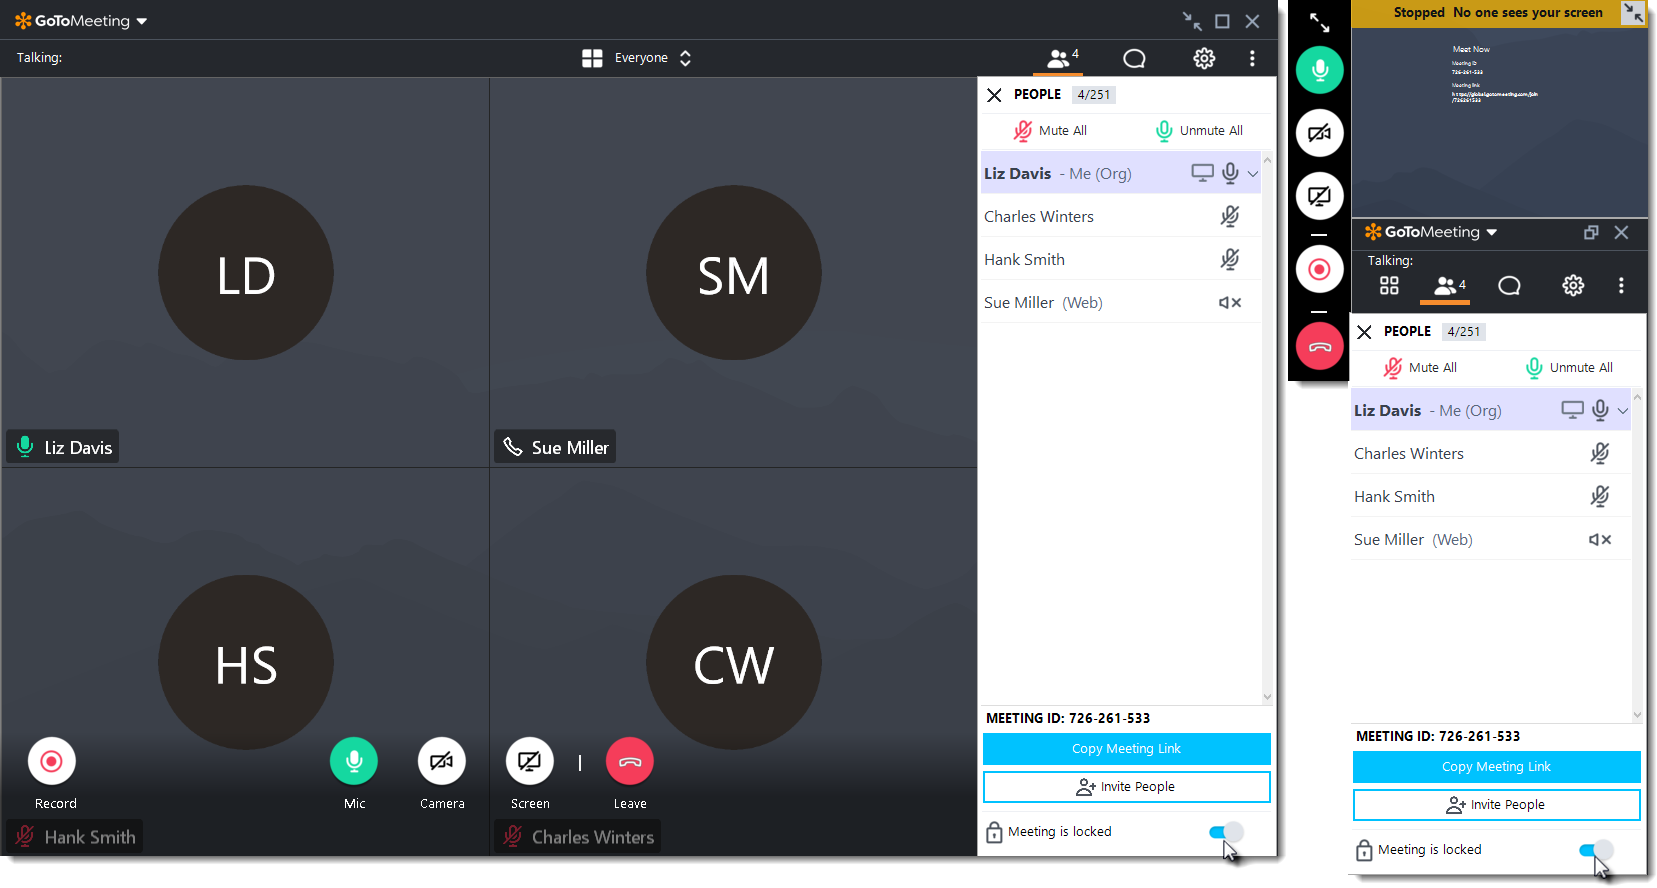Expand Liz Davis chevron in compact window
The image size is (1657, 888).
(1623, 411)
